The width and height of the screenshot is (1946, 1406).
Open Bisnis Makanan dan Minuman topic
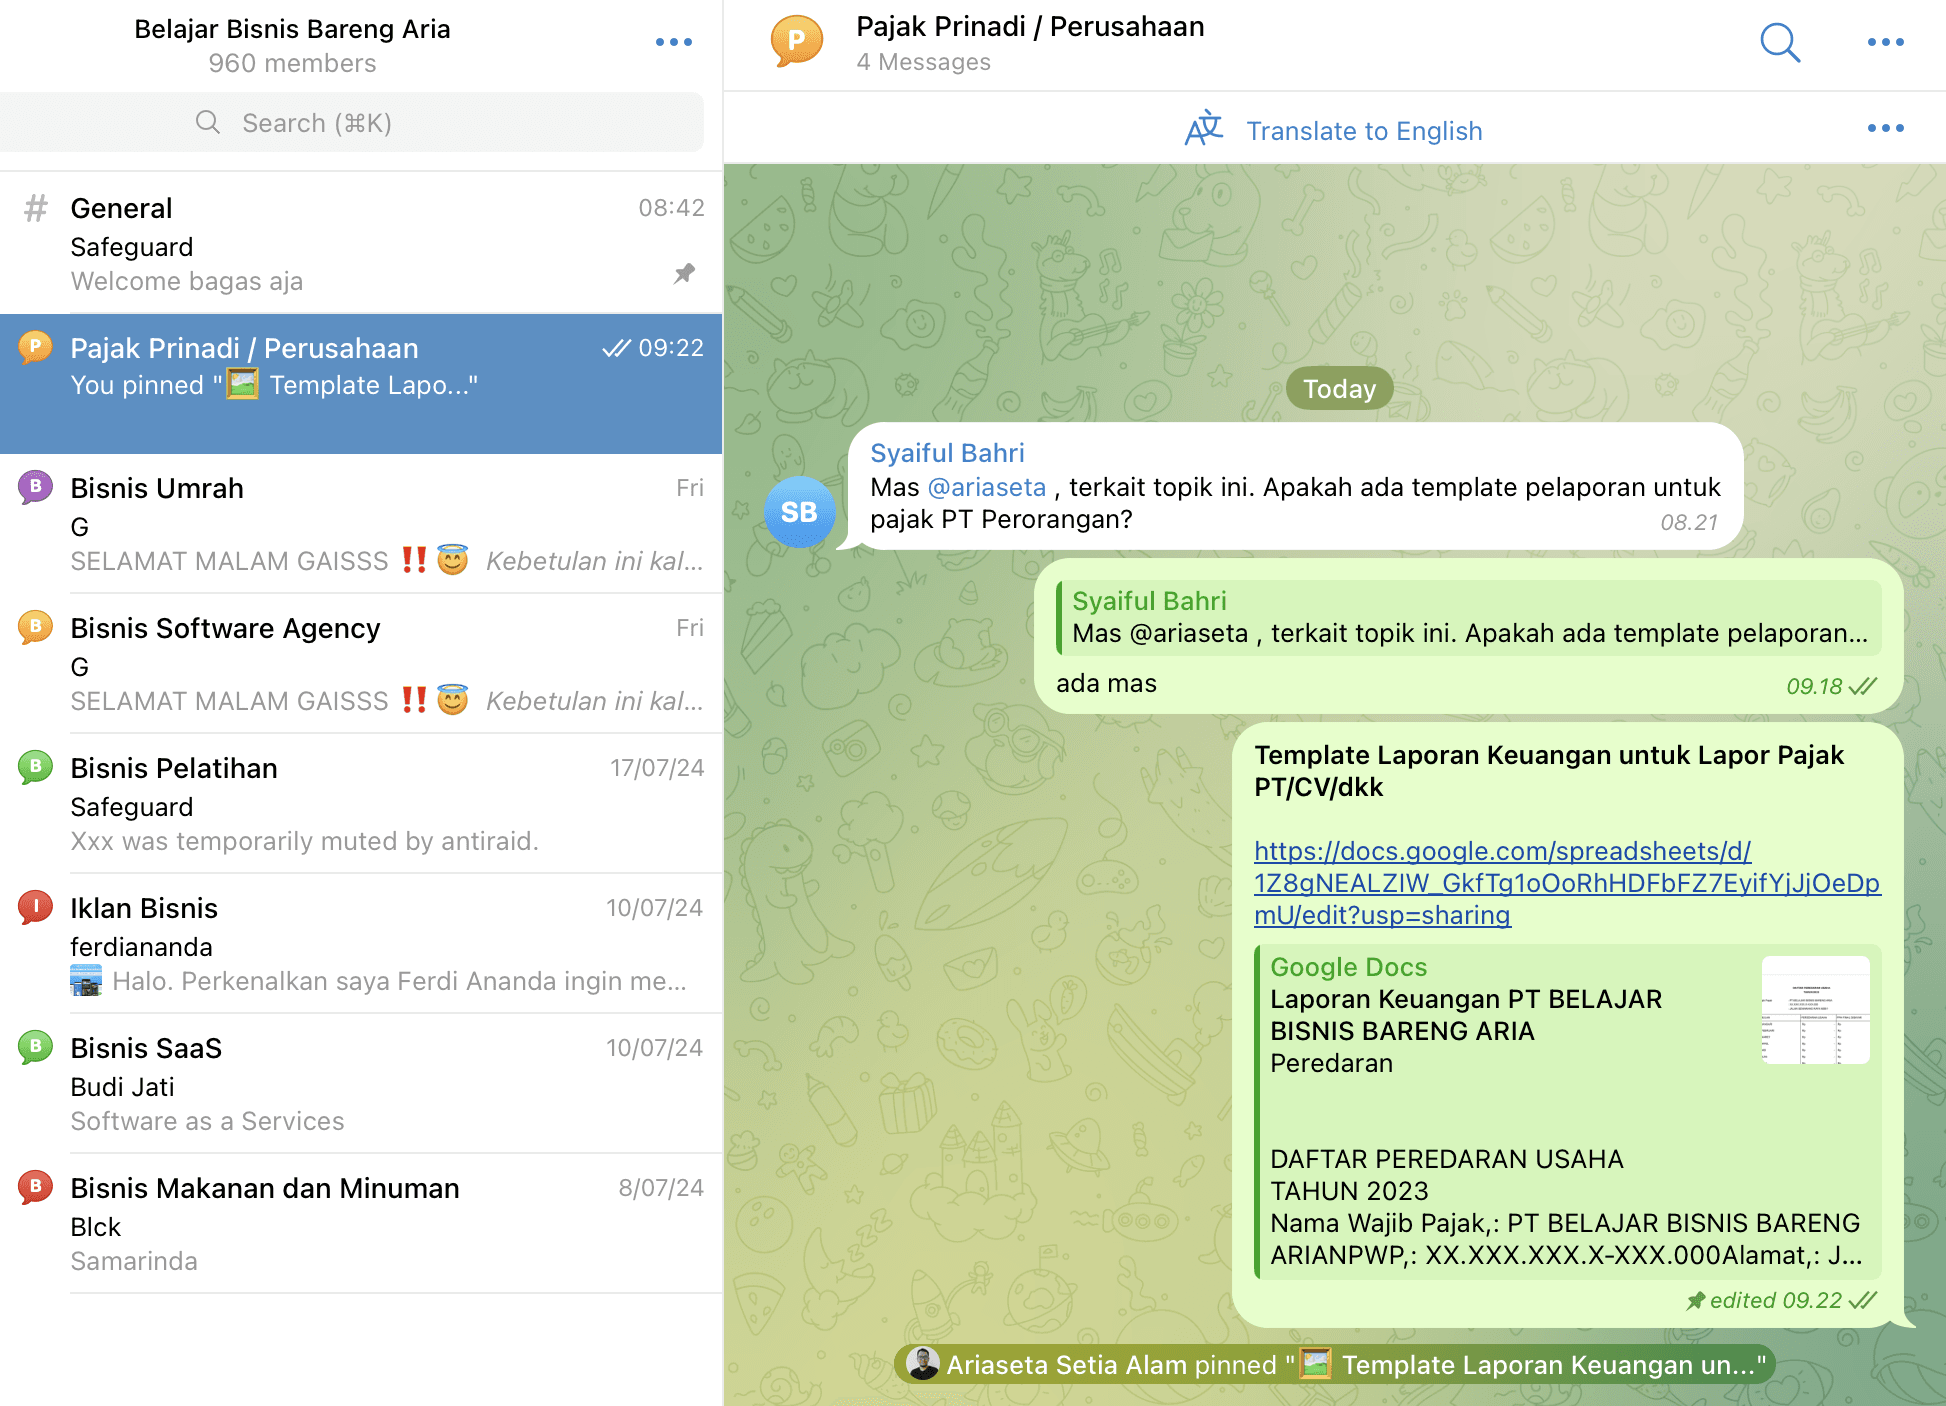click(360, 1223)
